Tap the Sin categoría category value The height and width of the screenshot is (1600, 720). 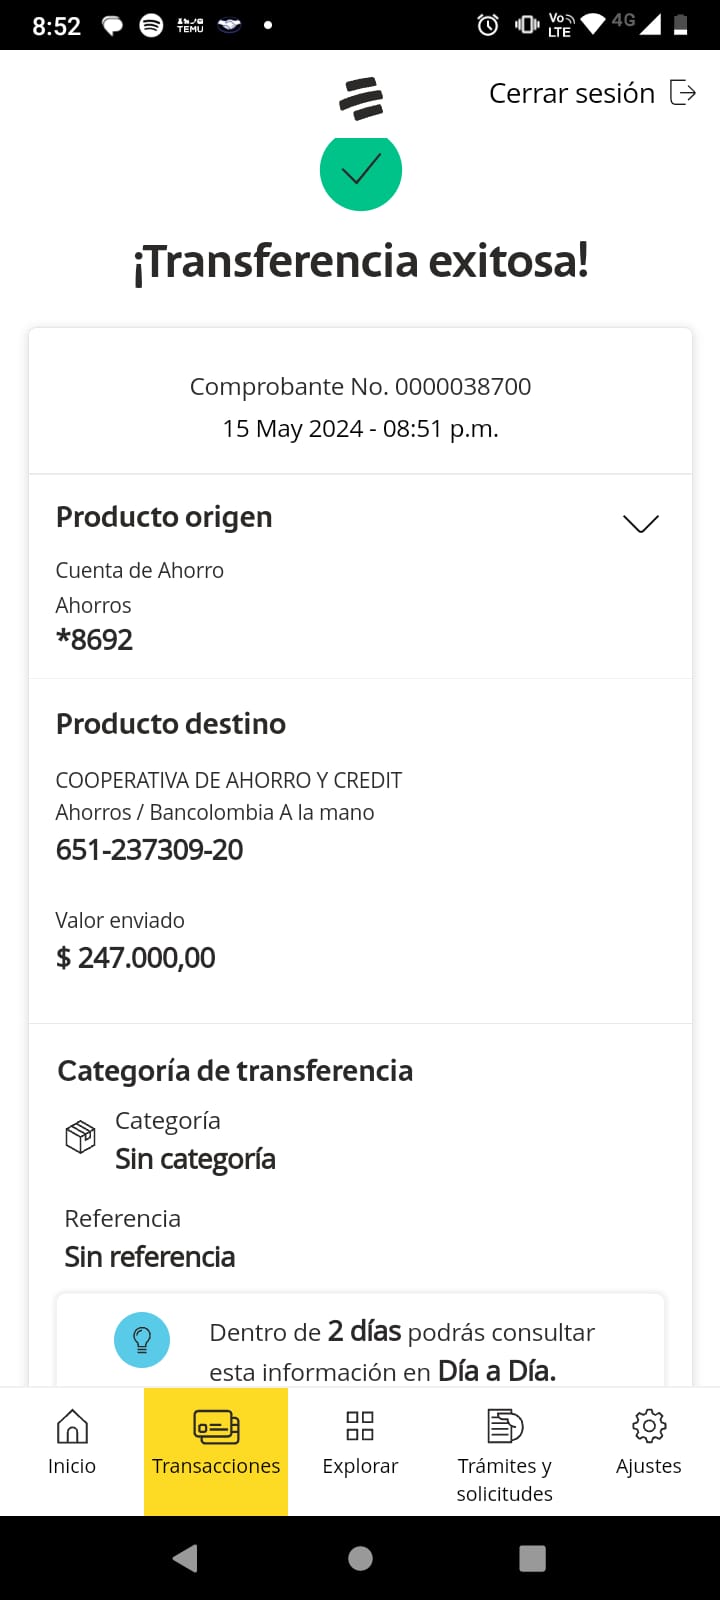coord(195,1159)
